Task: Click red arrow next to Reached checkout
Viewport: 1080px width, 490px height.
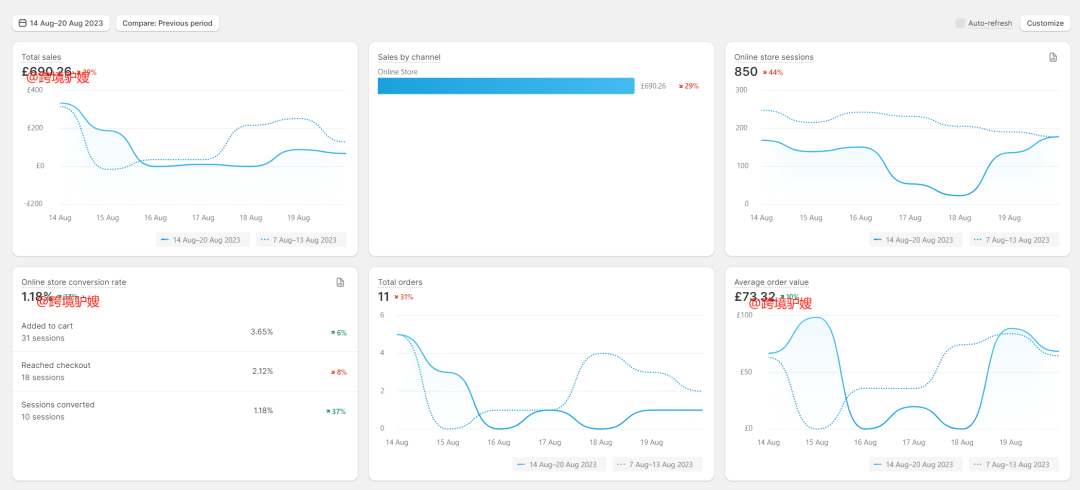Action: coord(334,372)
